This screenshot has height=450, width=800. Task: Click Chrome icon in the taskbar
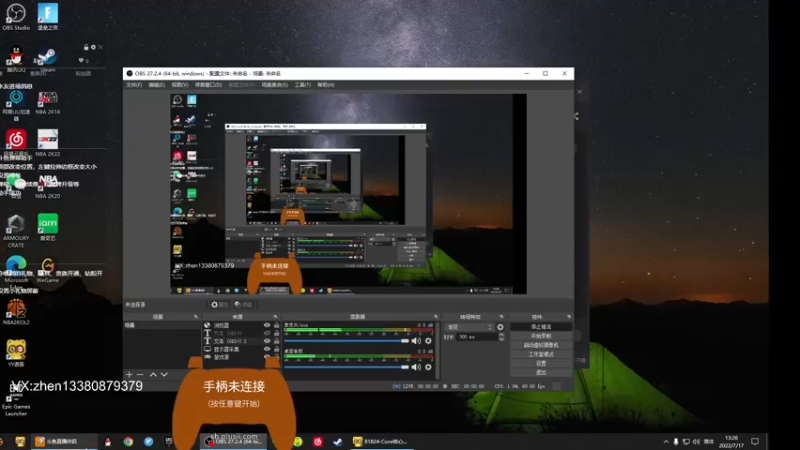(128, 441)
